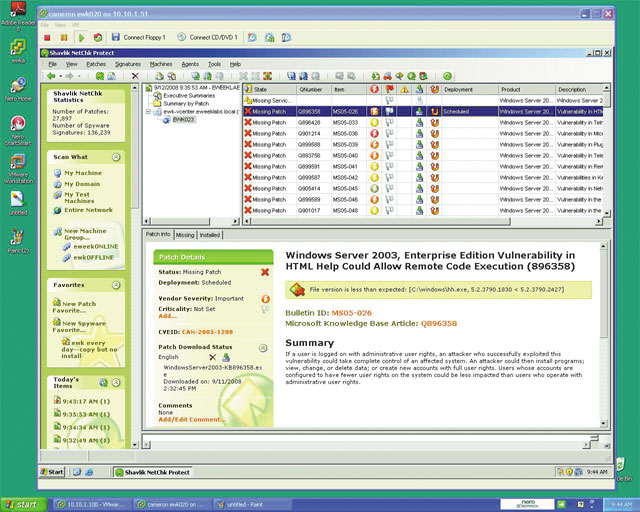Click the yellow warning column header icon

point(404,89)
